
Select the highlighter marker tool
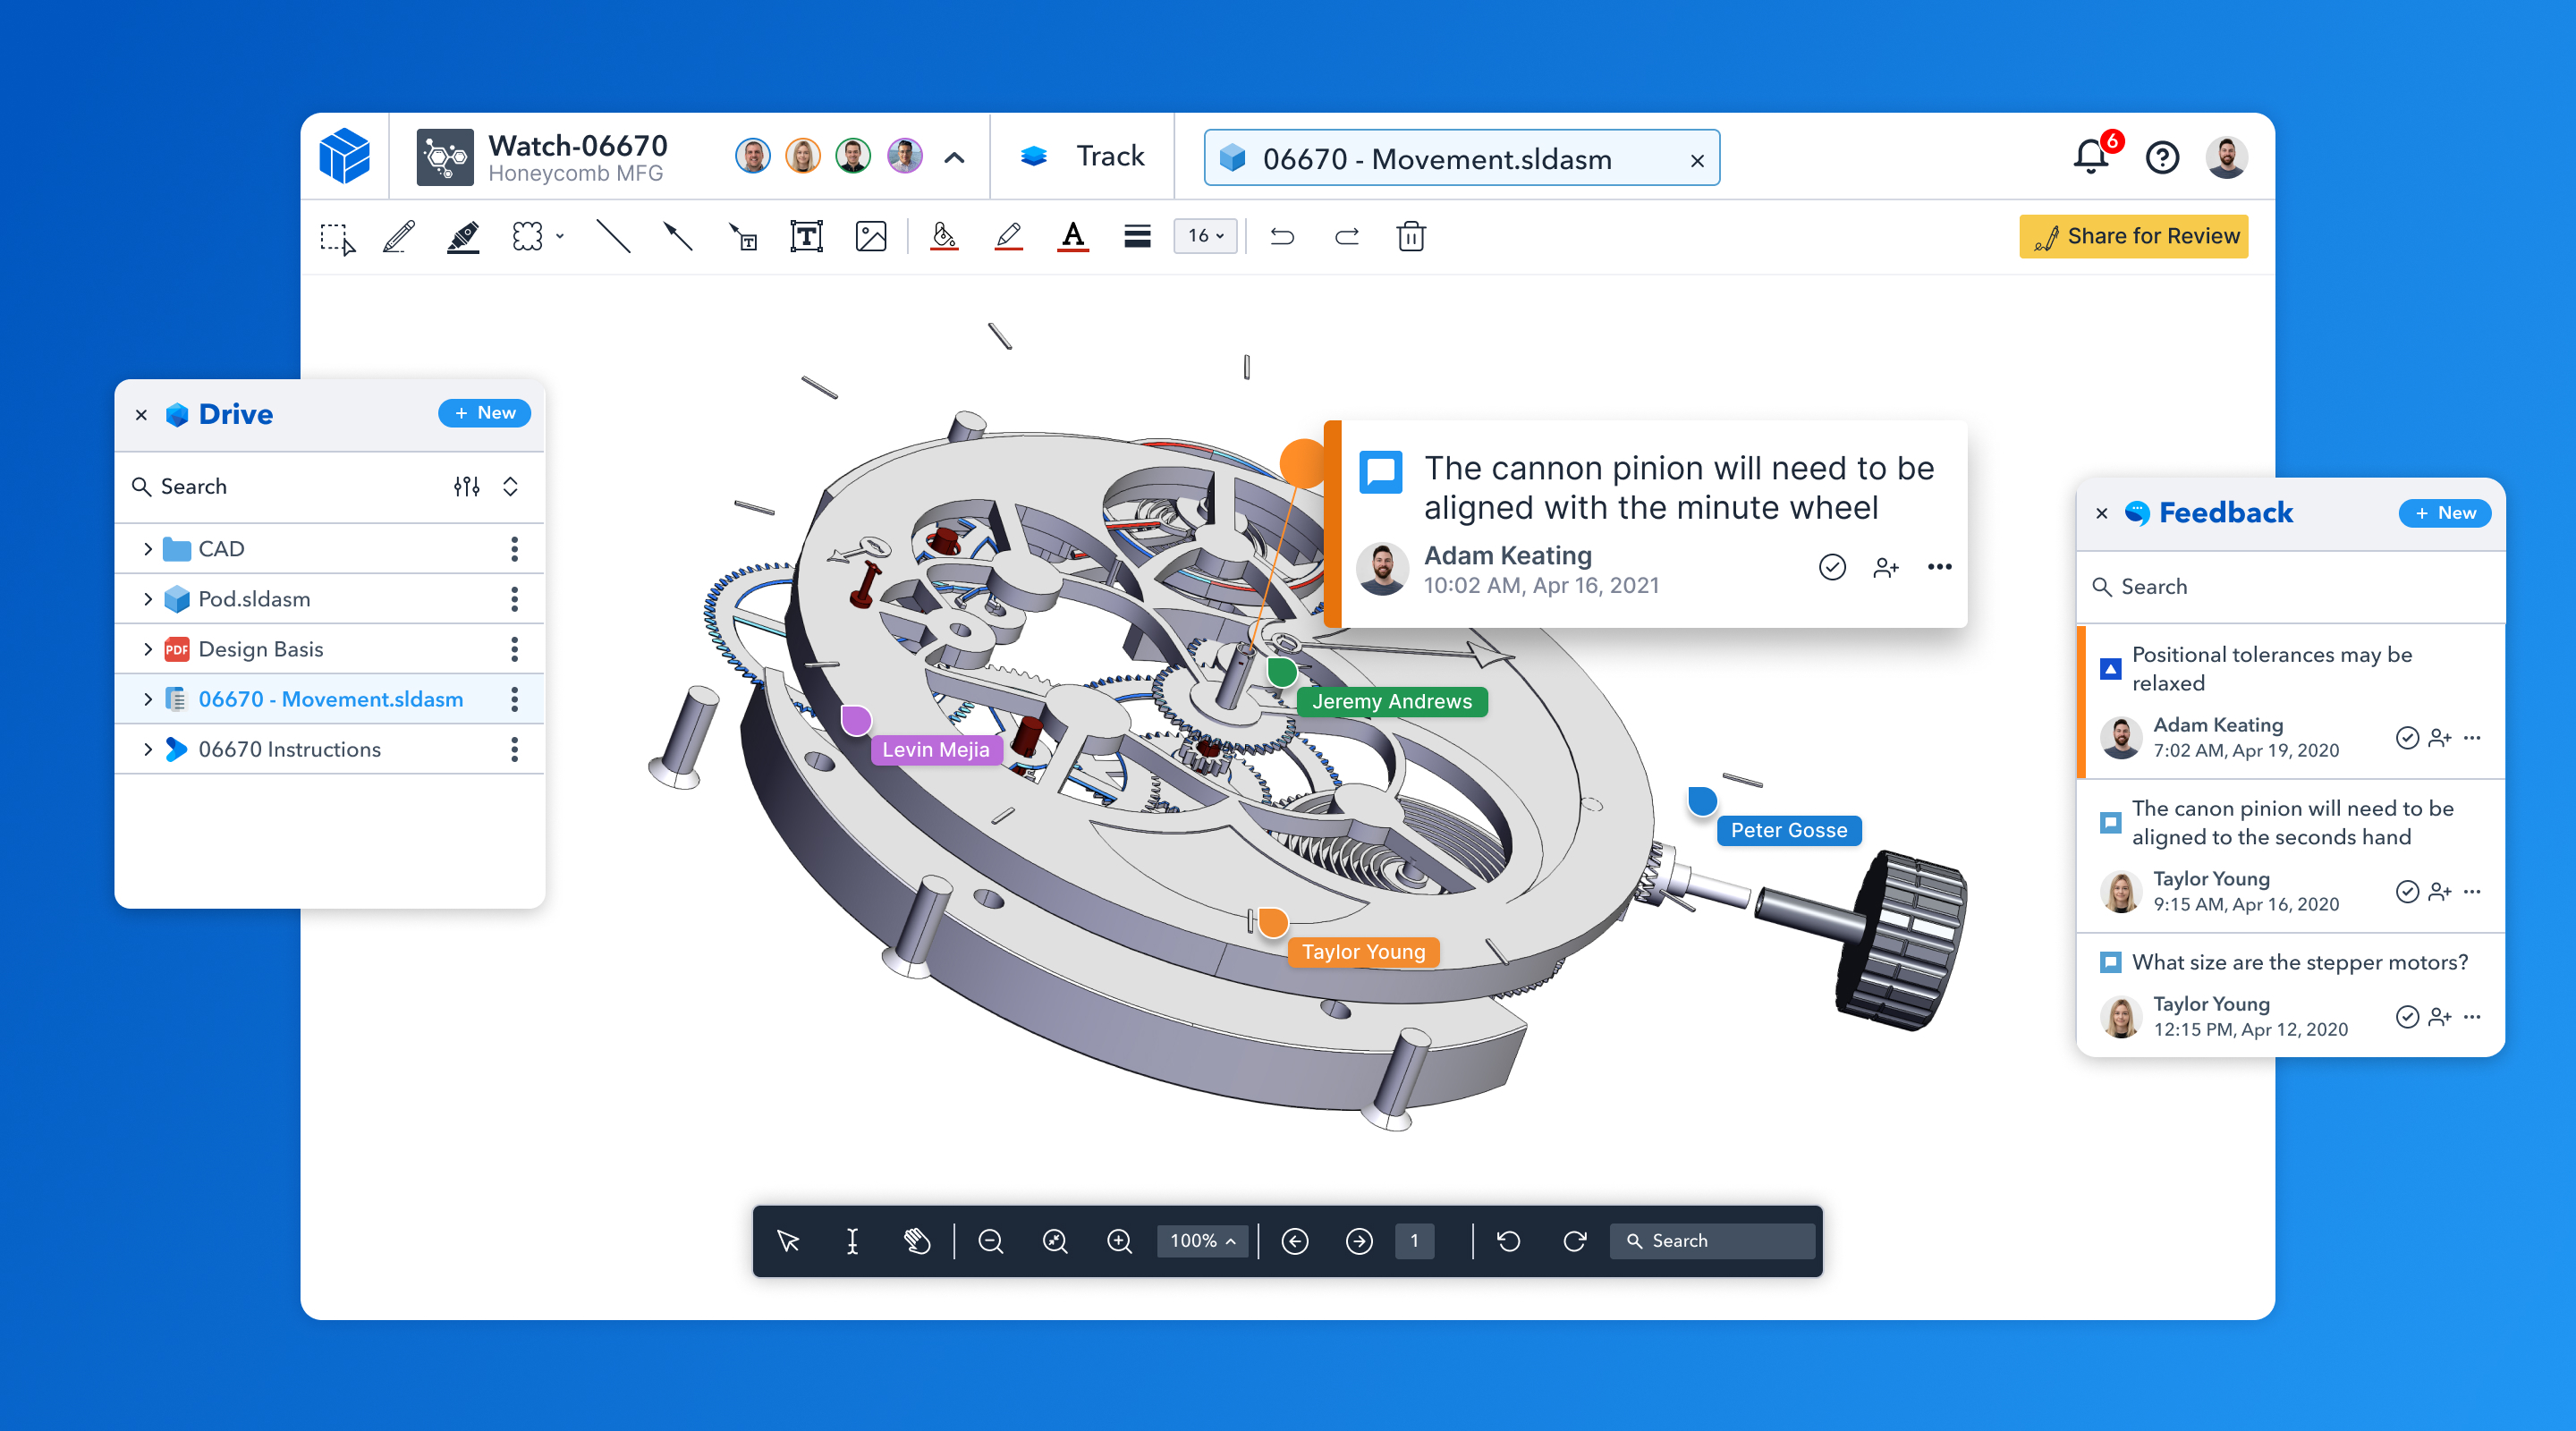462,237
